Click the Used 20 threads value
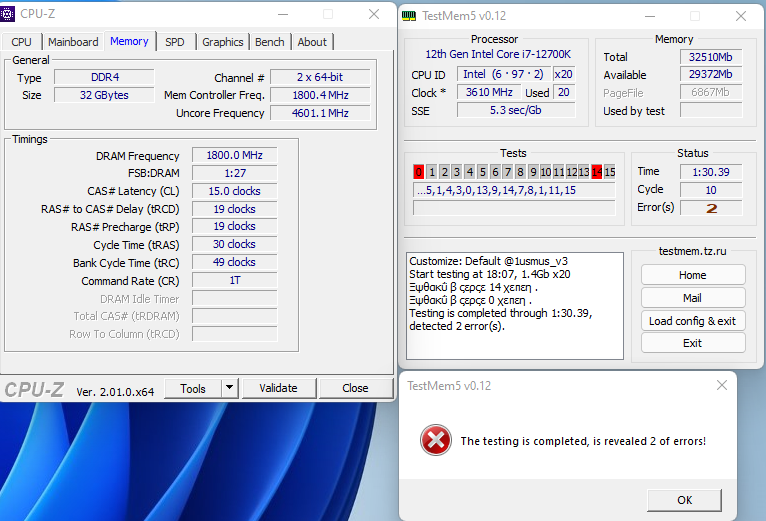Screen dimensions: 766x521 564,92
